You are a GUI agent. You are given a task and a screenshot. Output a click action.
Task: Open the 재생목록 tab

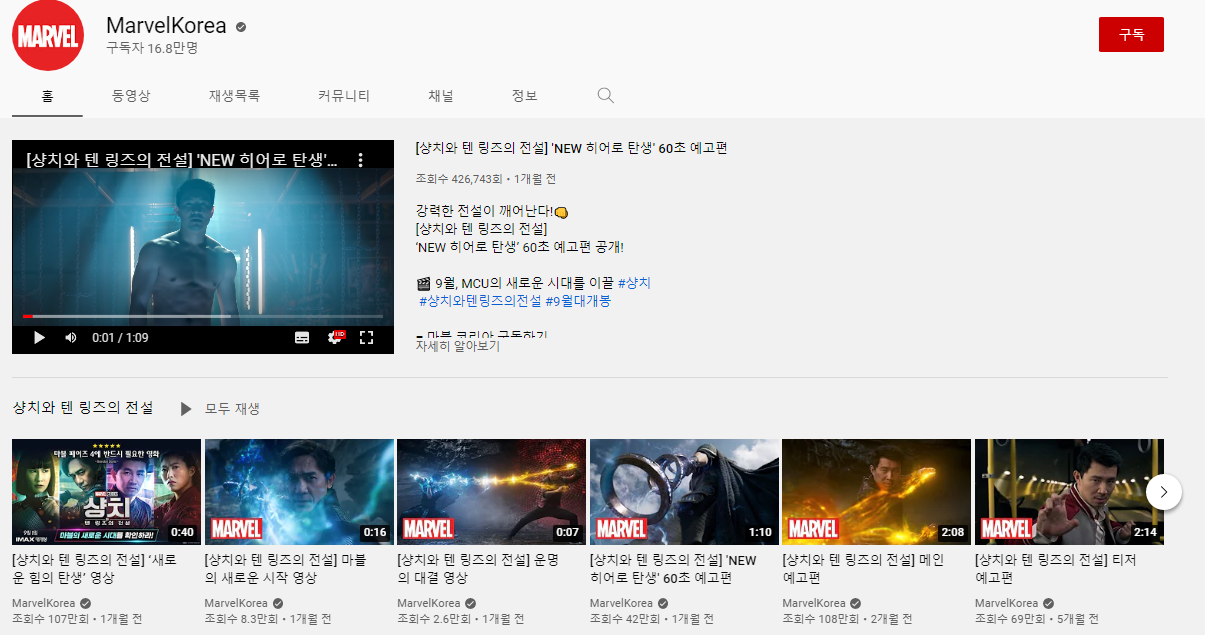(x=235, y=96)
